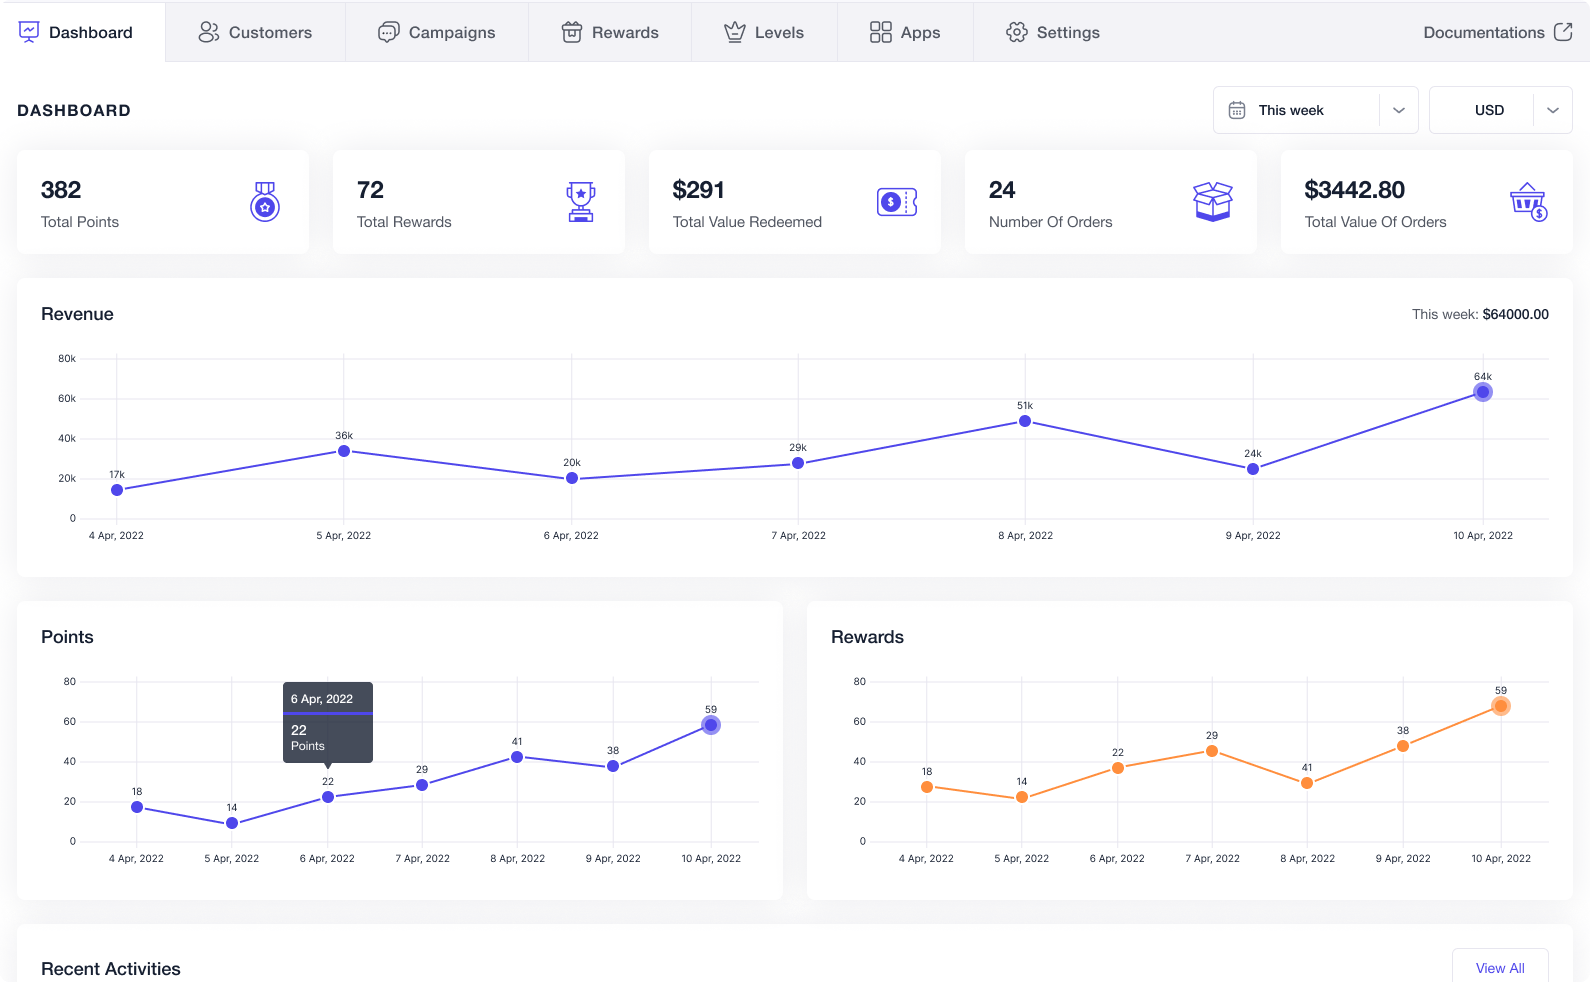
Task: Click the 24 orders count
Action: tap(1002, 190)
